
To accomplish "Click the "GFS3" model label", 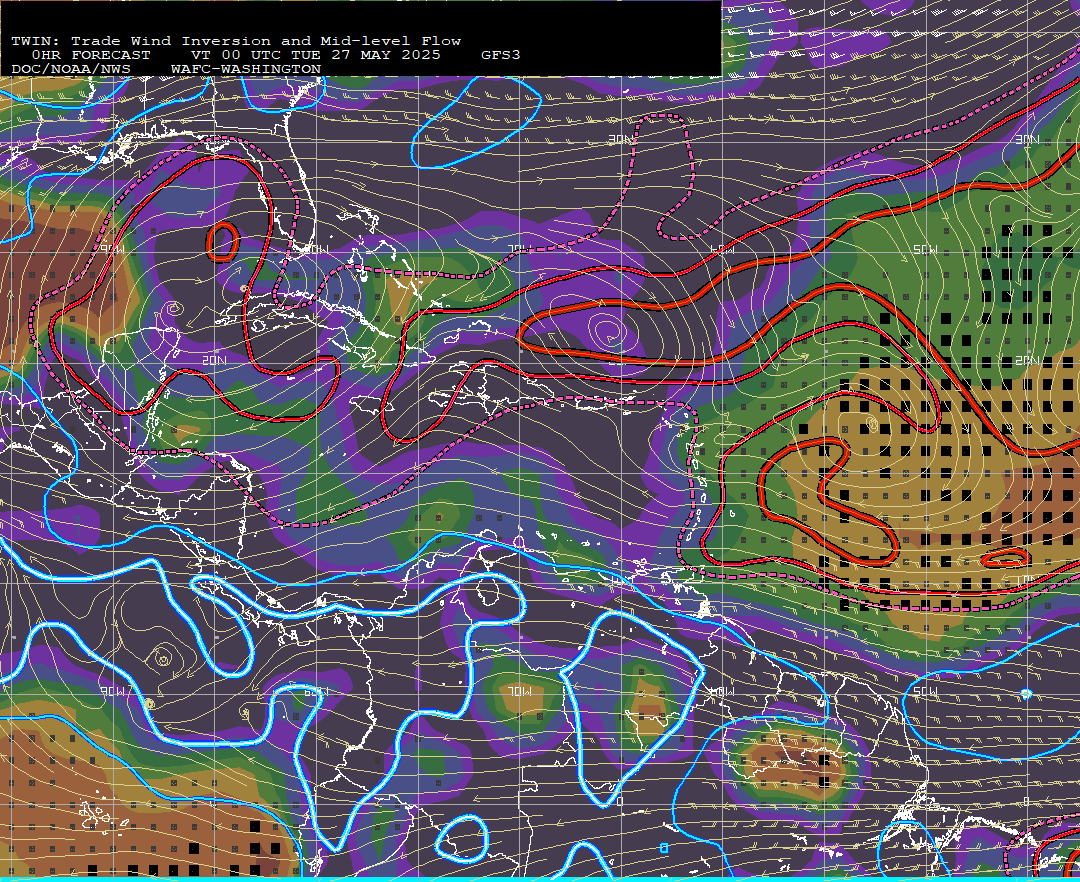I will pos(501,55).
